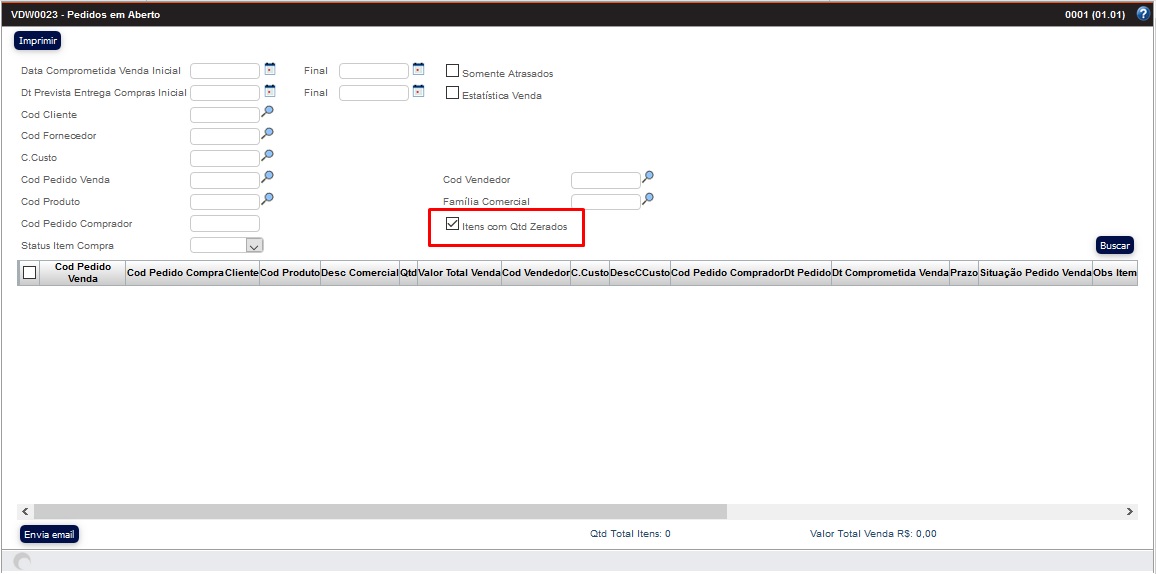The width and height of the screenshot is (1156, 574).
Task: Click the Envia email button
Action: [49, 534]
